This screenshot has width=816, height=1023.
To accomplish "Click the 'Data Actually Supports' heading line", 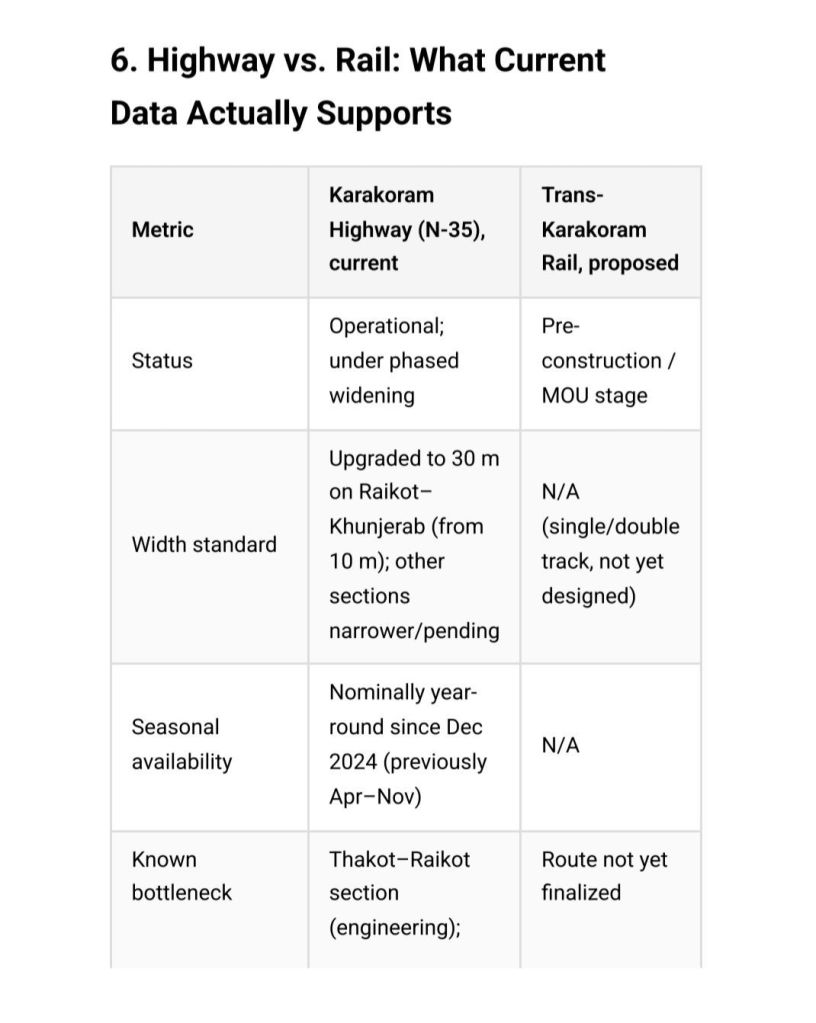I will (x=280, y=113).
